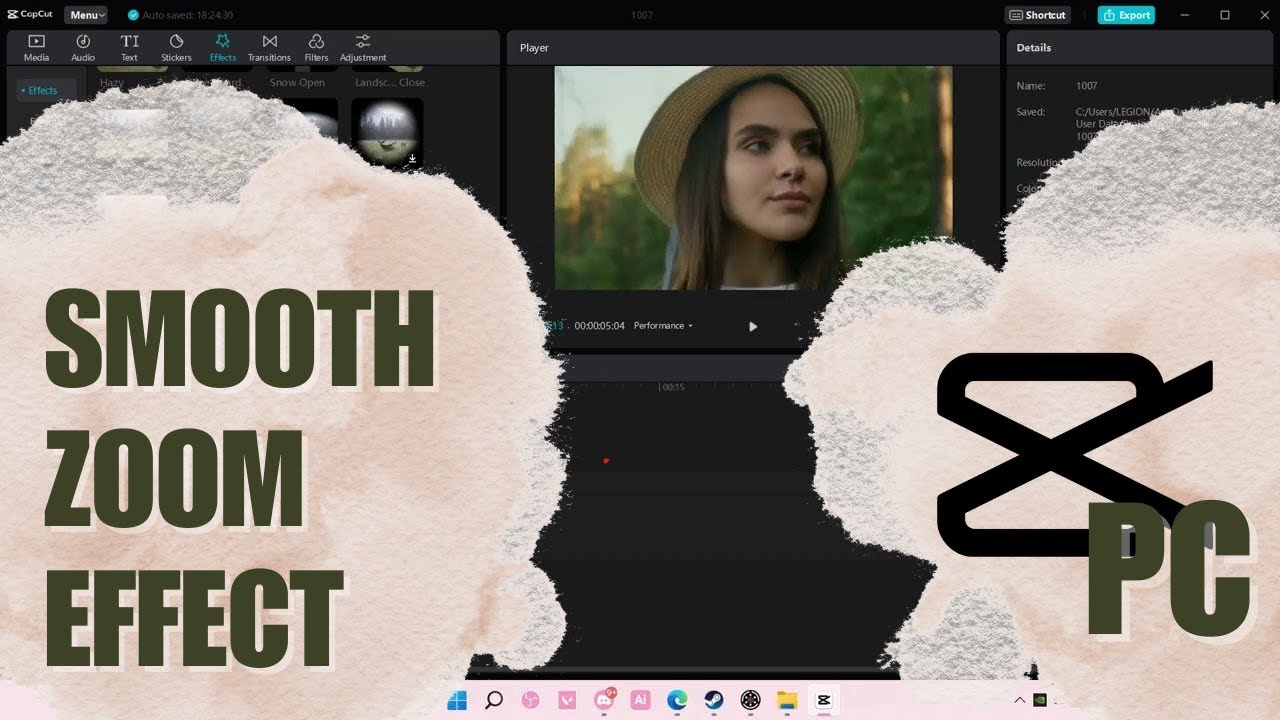Click the download icon on forest vignette effect
1280x720 pixels.
point(412,158)
